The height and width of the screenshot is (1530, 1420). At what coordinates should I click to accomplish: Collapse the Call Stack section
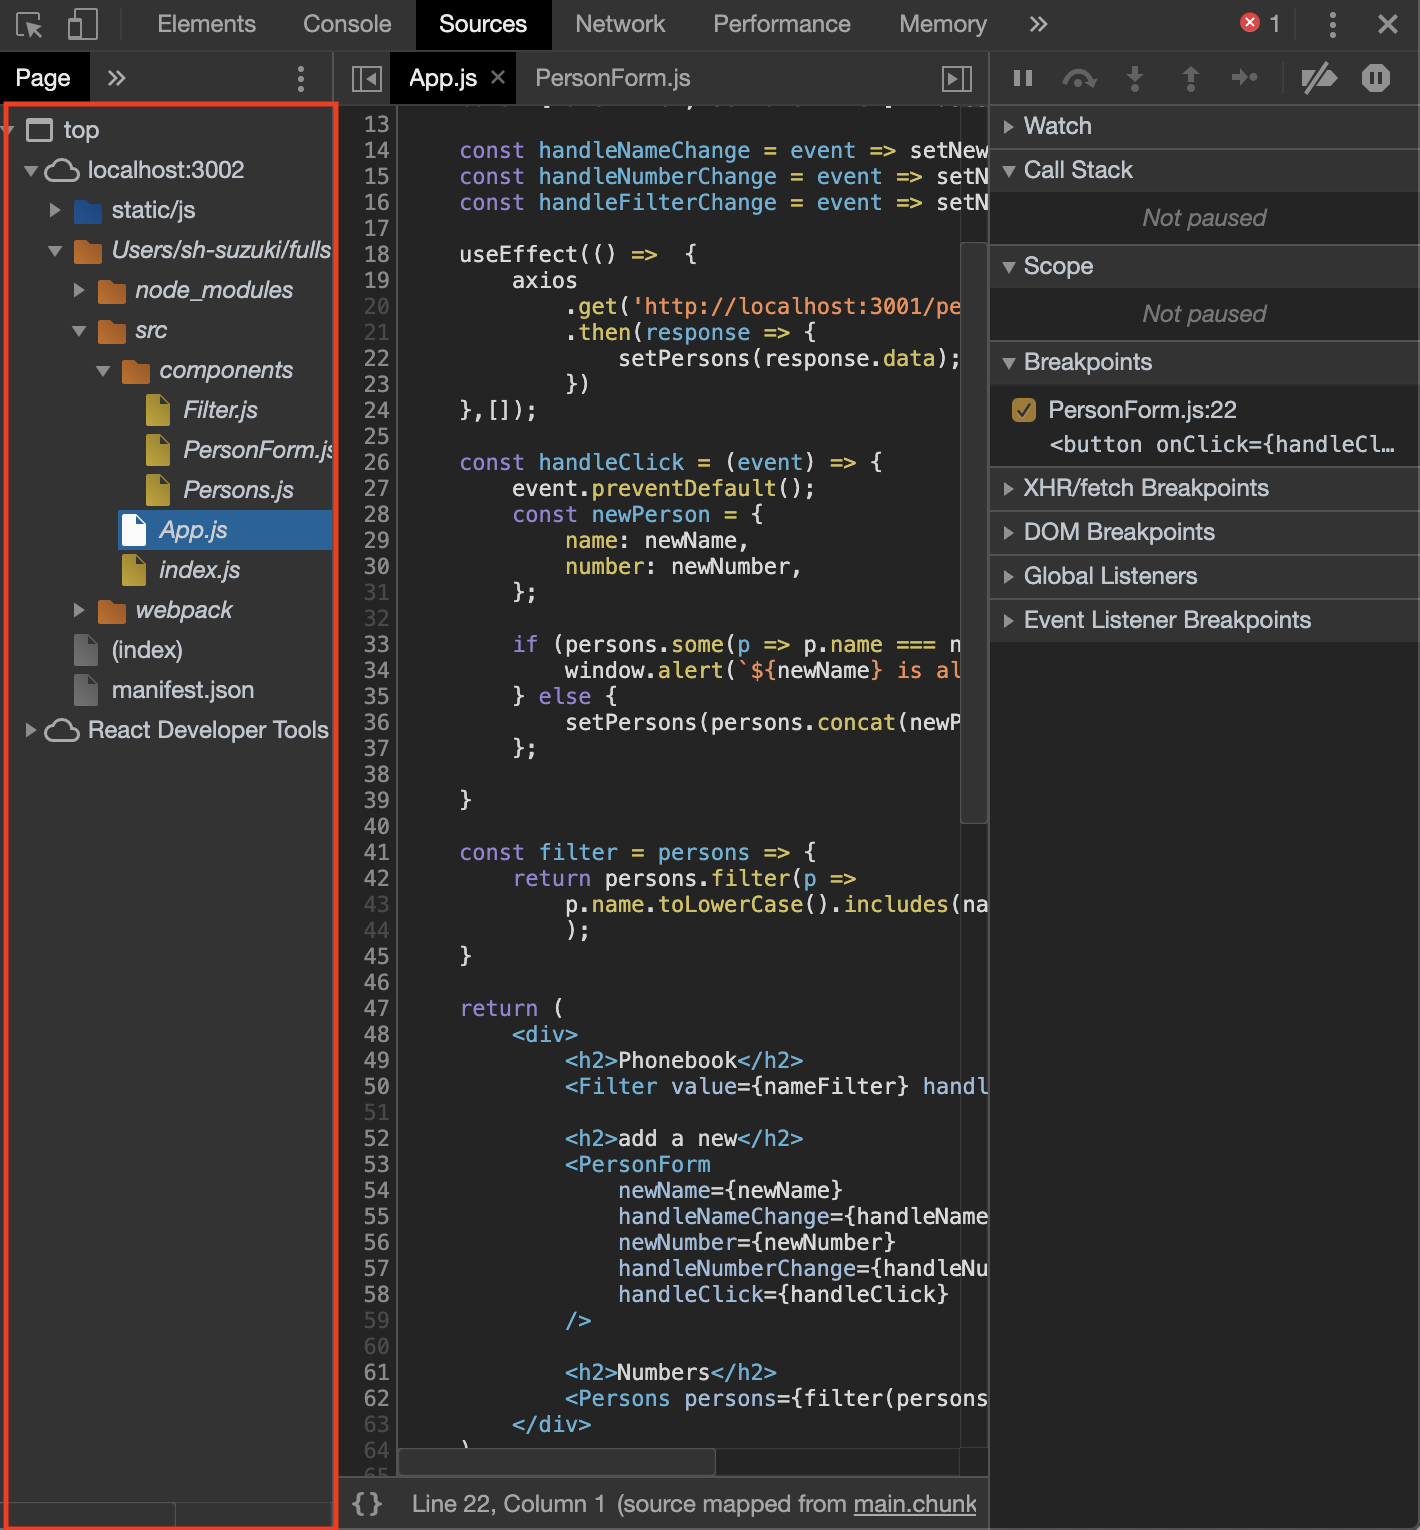(1078, 170)
